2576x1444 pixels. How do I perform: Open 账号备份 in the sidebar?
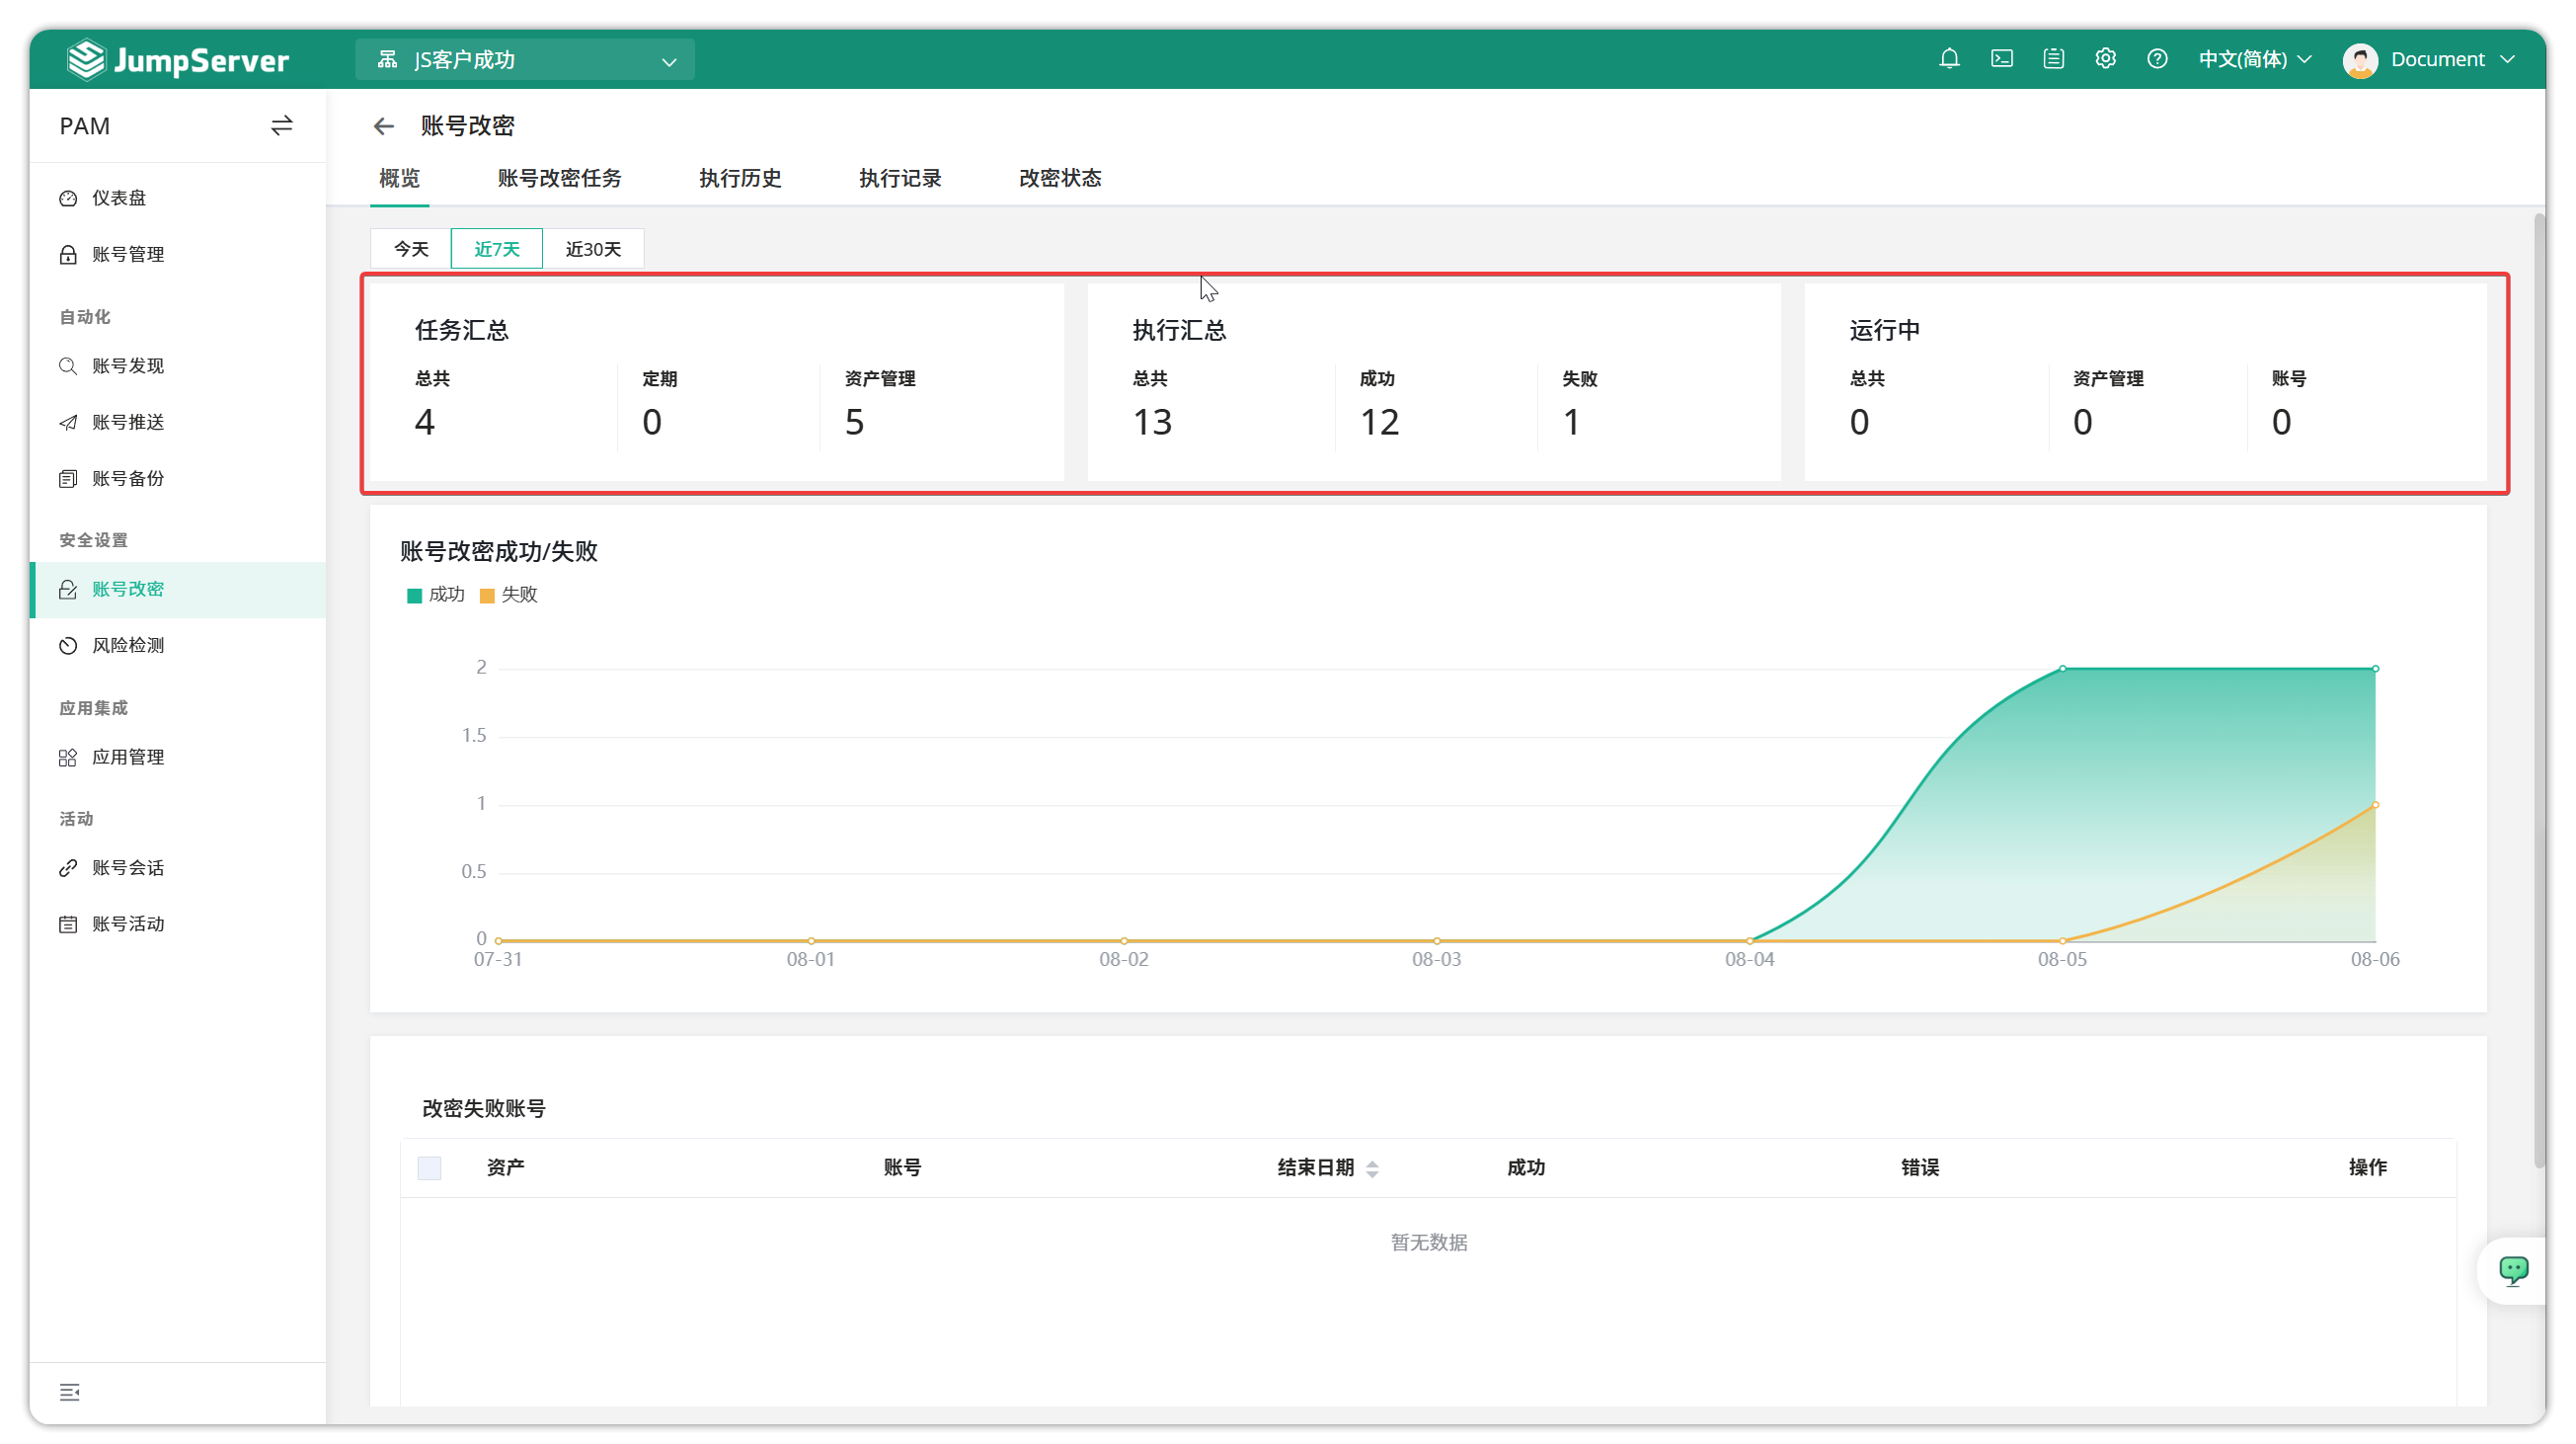pyautogui.click(x=178, y=478)
